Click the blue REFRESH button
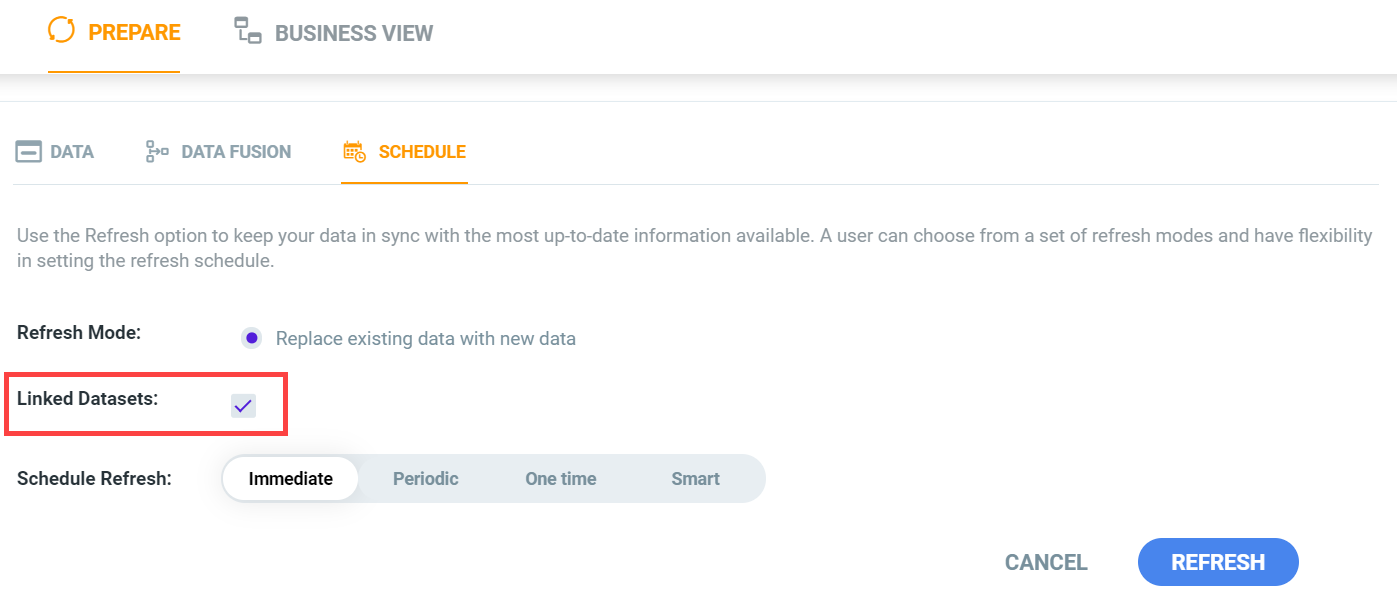Screen dimensions: 1397x597 coord(1218,562)
